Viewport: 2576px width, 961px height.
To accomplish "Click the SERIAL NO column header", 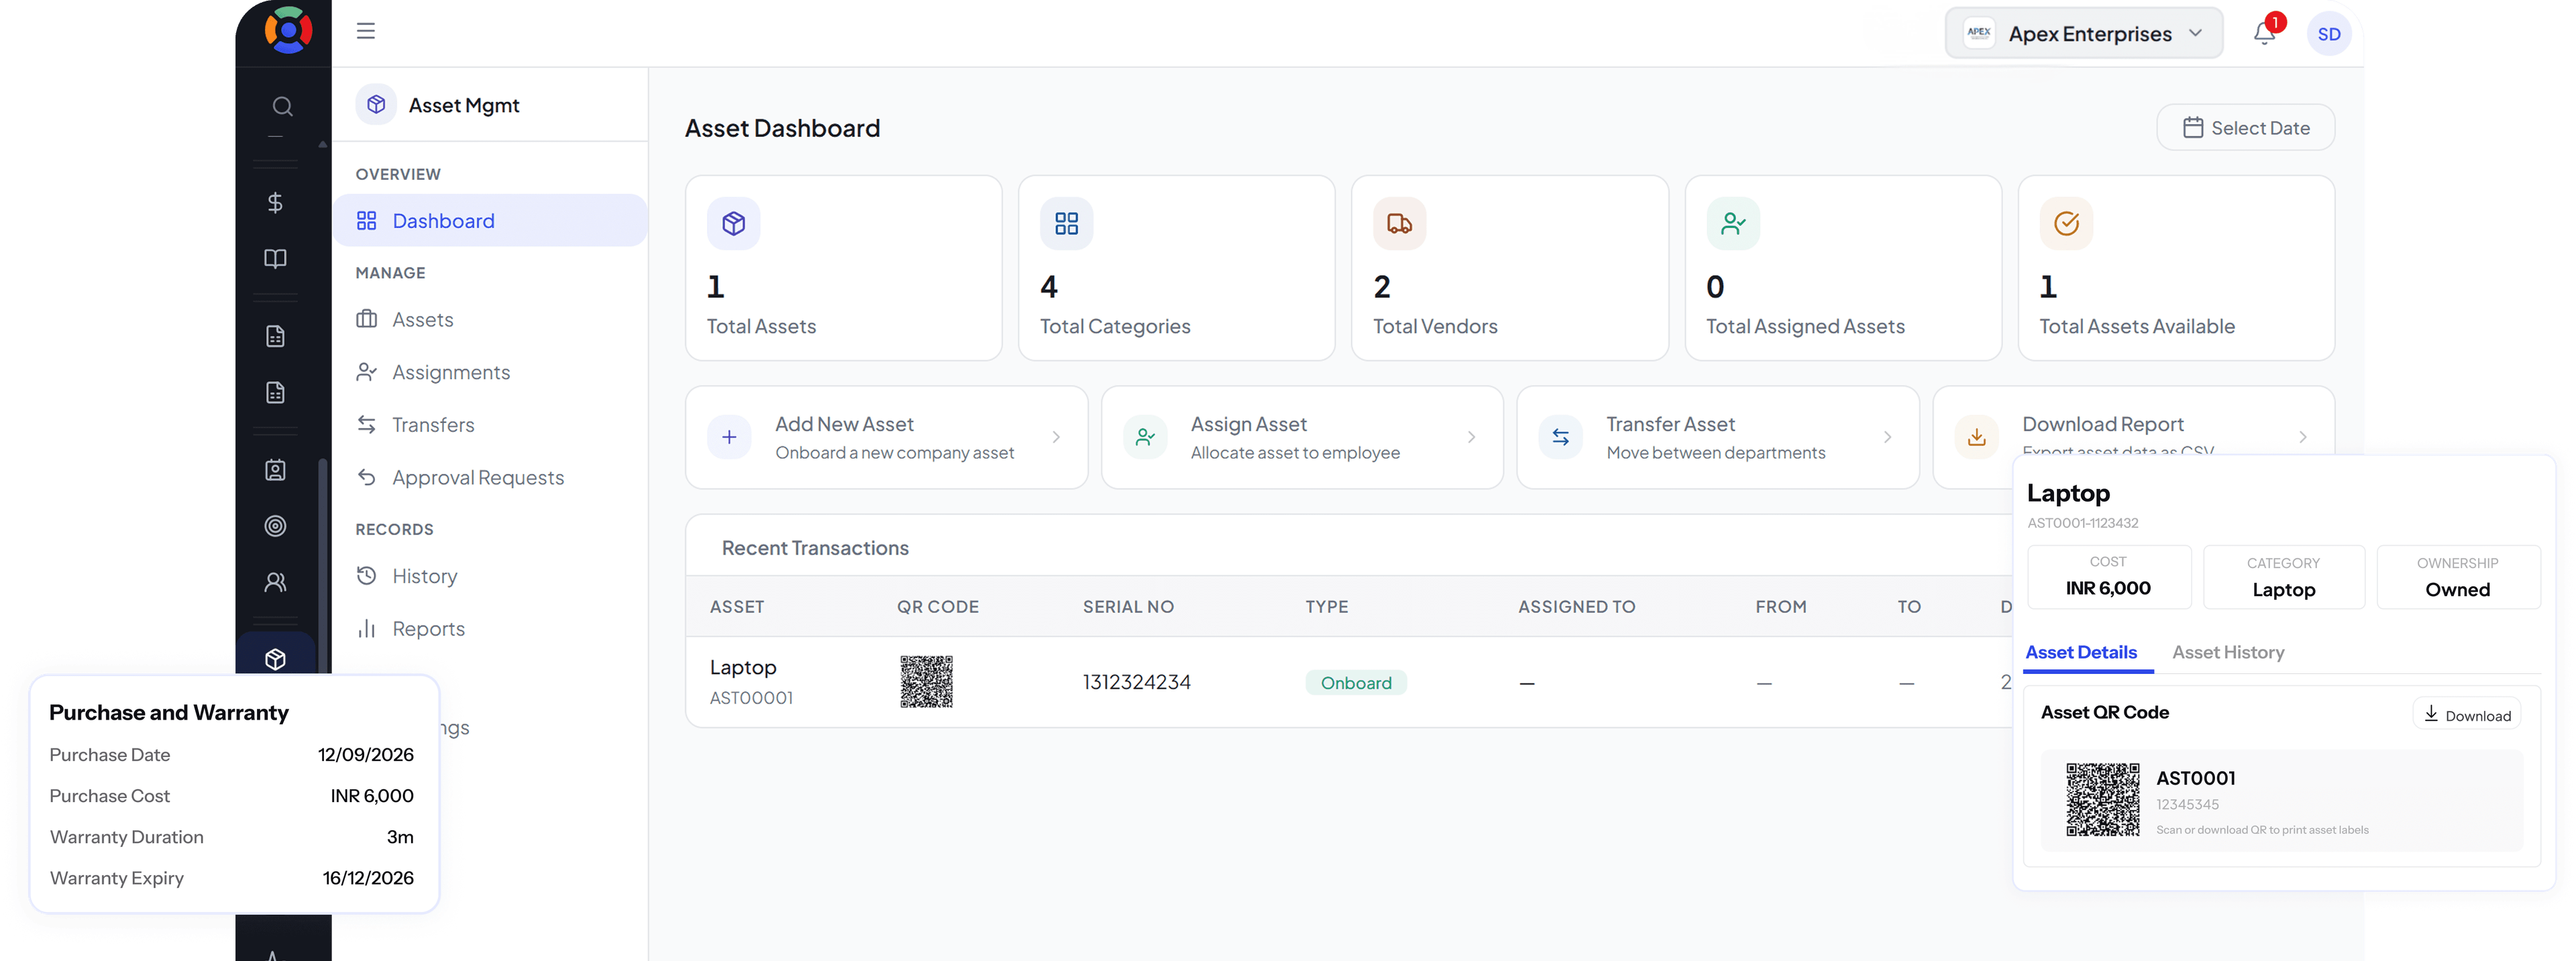I will (1128, 607).
